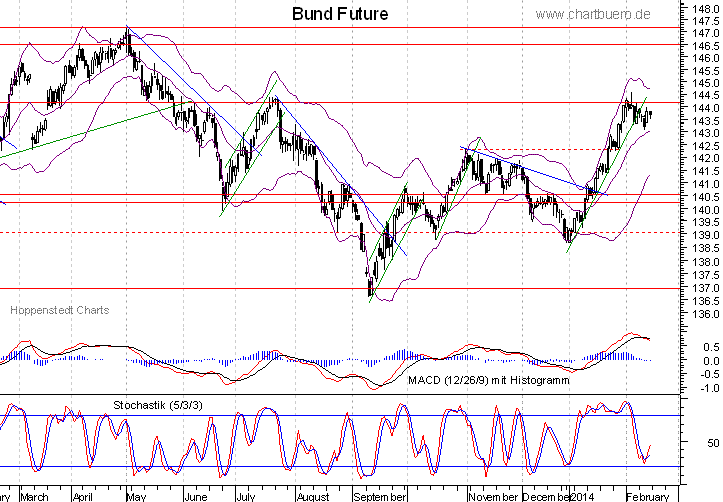Click the "July" month label on the time axis

[x=245, y=497]
